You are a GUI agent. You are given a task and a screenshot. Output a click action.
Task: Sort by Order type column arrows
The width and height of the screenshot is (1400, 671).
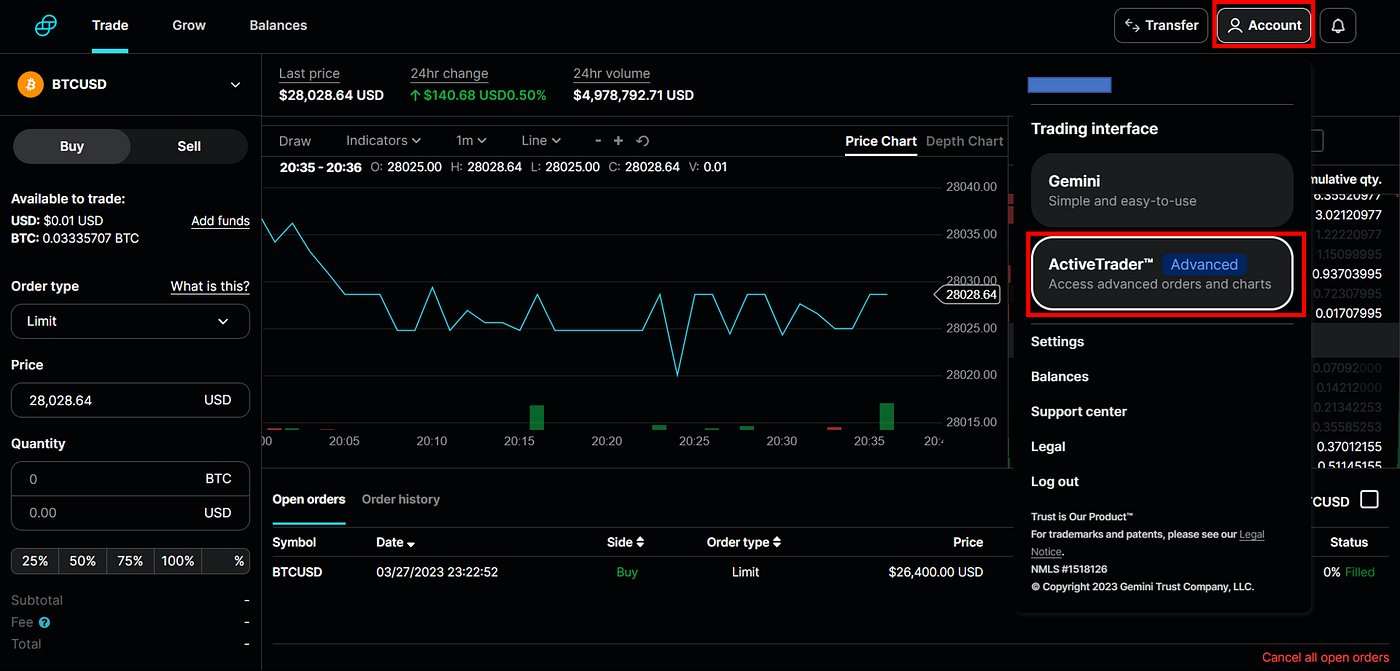777,542
